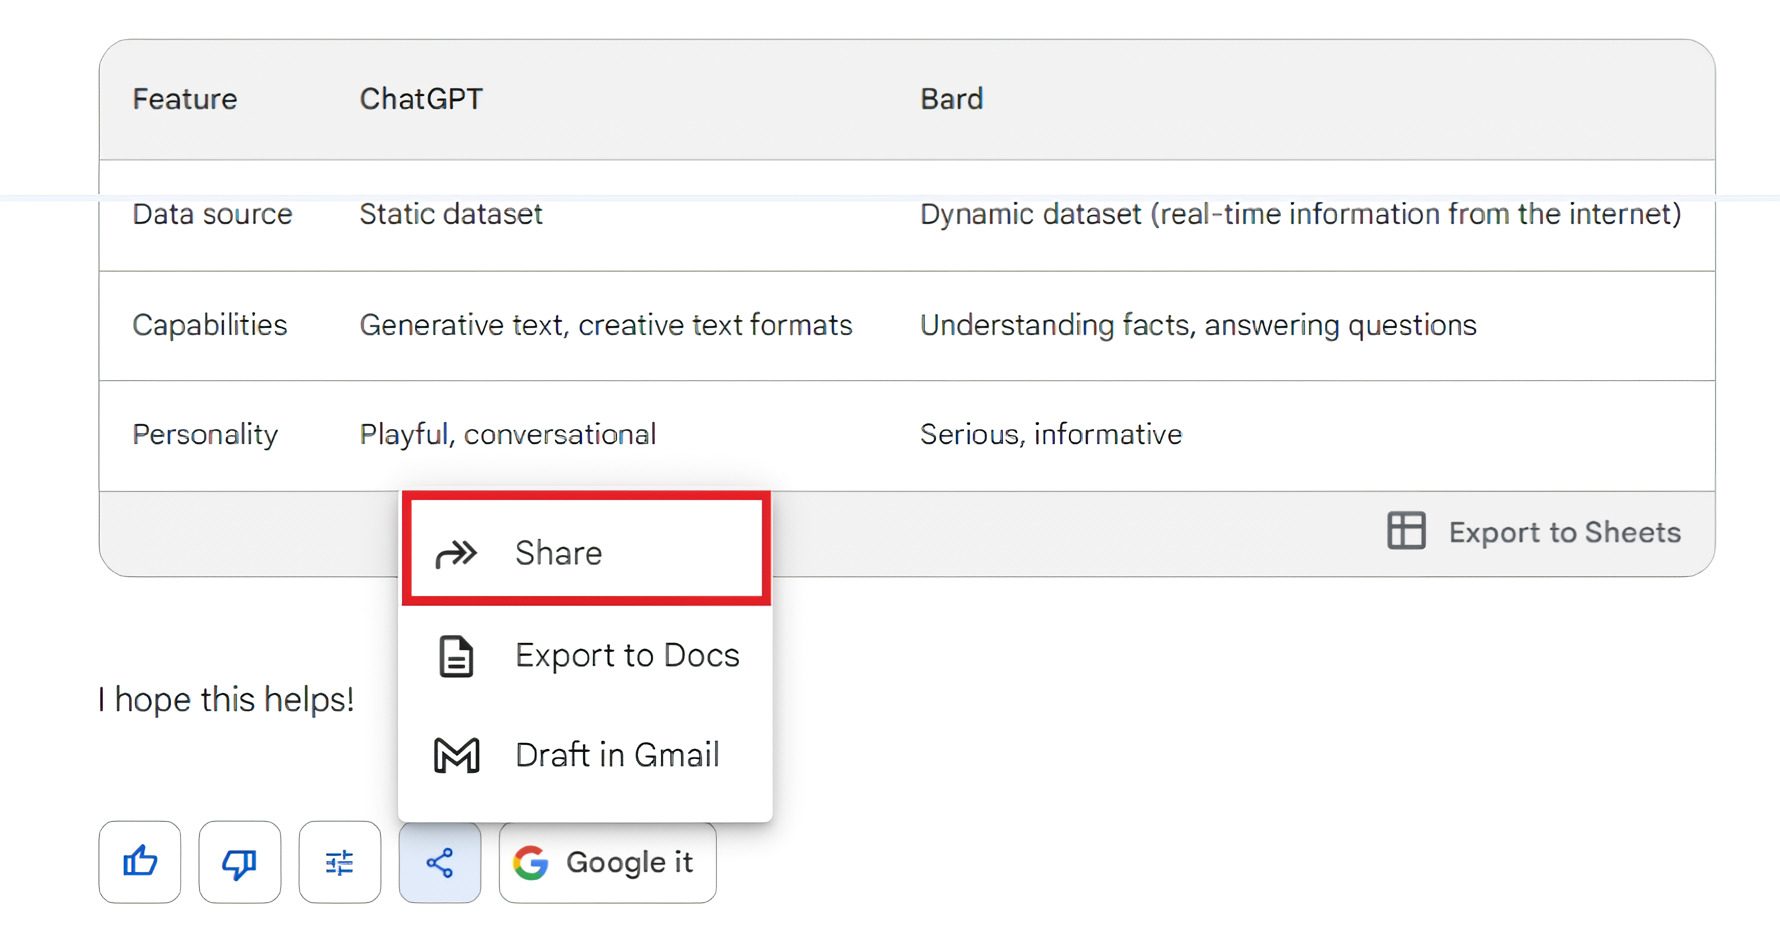
Task: Click the I hope this helps! text
Action: point(226,700)
